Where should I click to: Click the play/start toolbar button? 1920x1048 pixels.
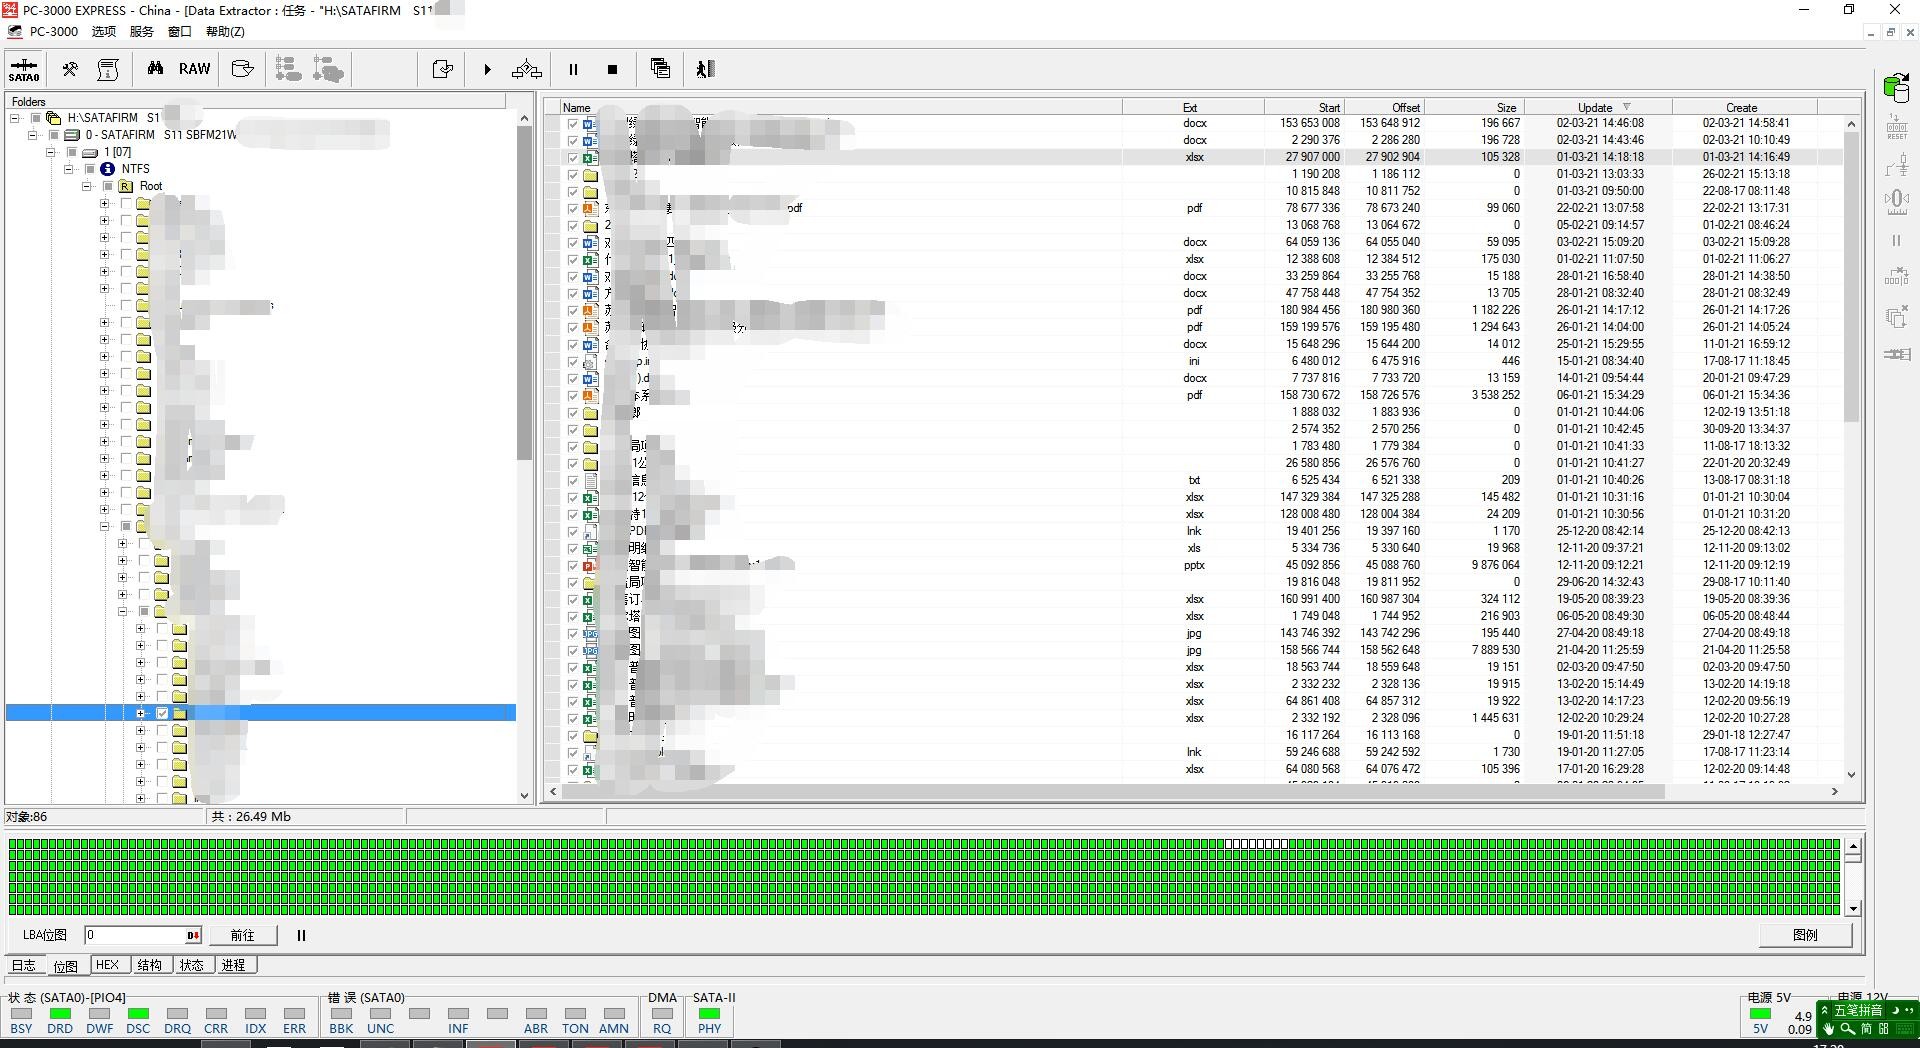click(487, 70)
